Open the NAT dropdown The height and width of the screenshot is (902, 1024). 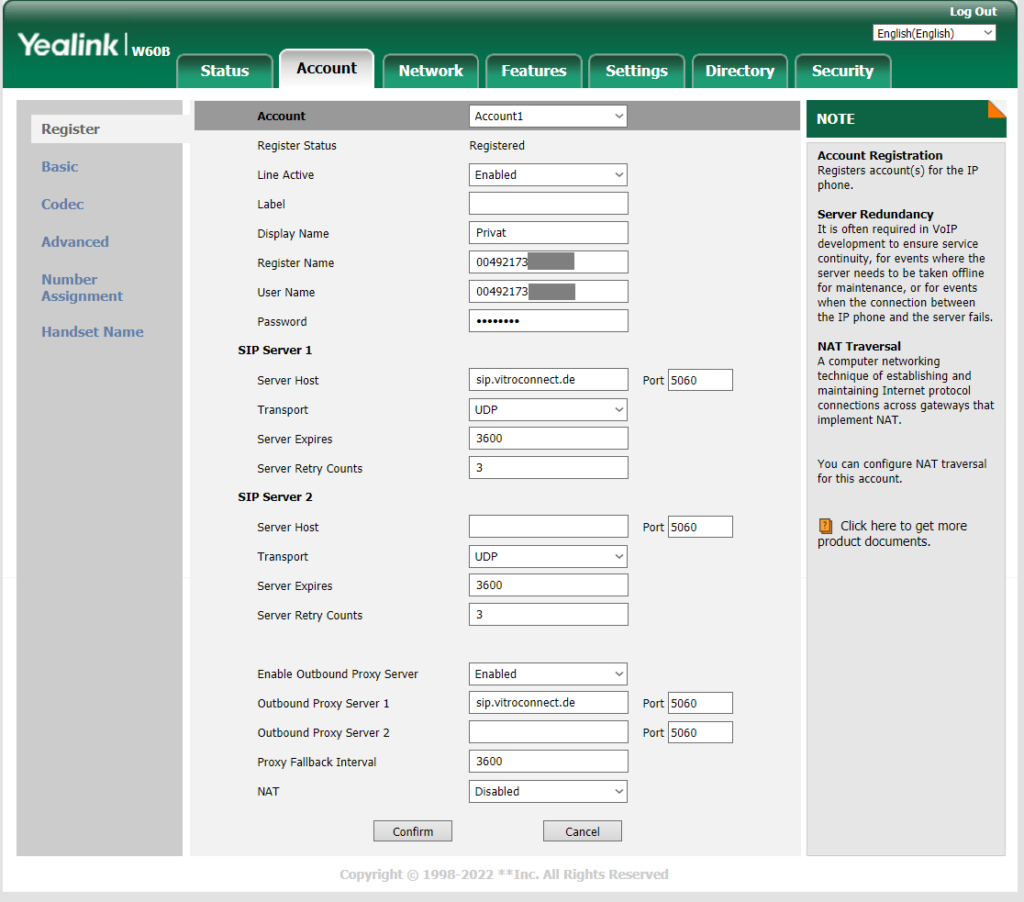(548, 792)
